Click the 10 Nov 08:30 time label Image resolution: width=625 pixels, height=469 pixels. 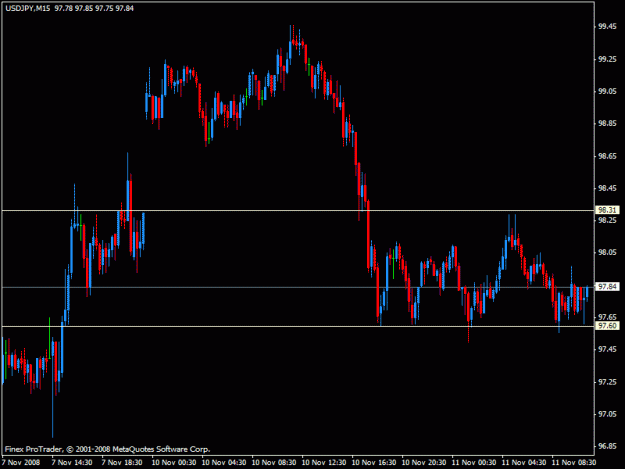pos(274,462)
